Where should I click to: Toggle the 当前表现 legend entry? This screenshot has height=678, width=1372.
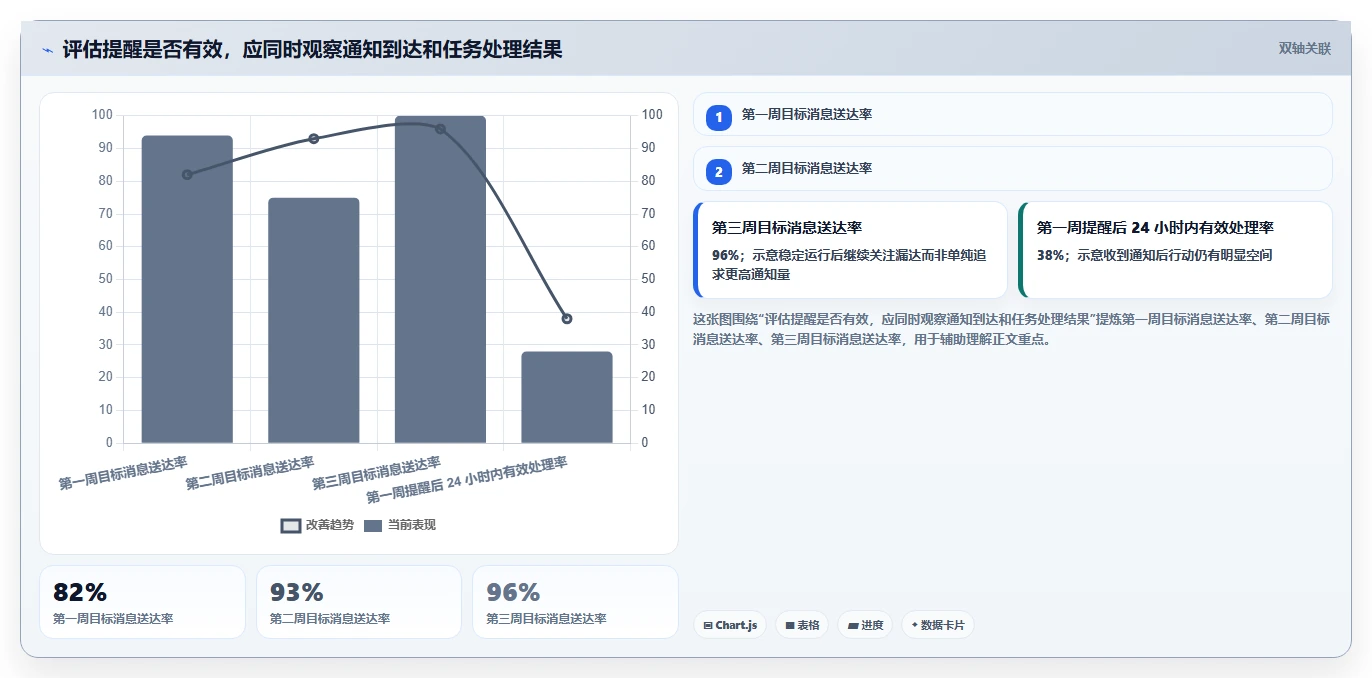400,525
